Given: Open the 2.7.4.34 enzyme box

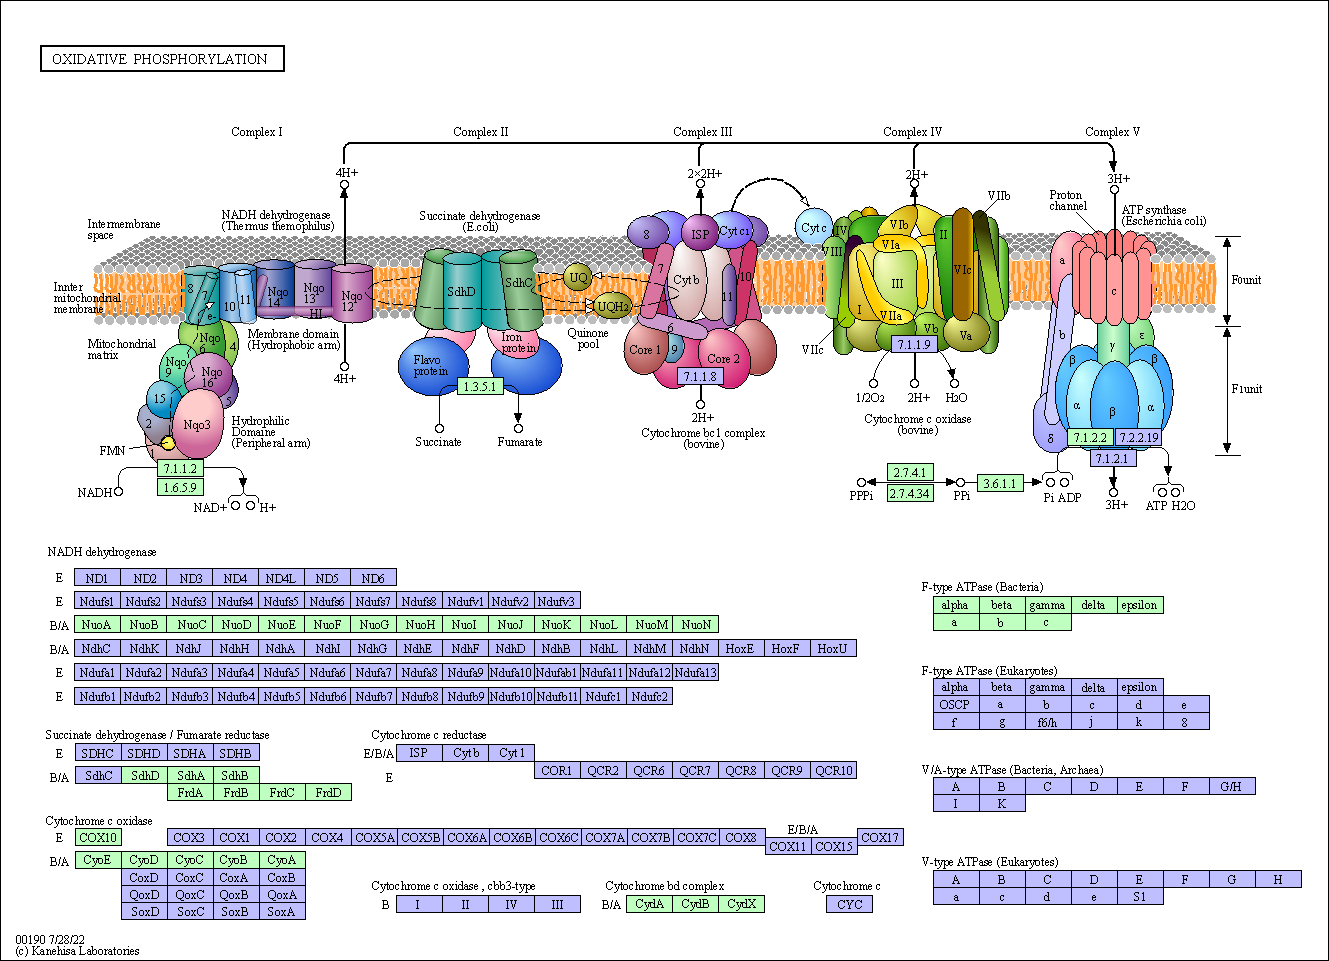Looking at the screenshot, I should point(910,493).
